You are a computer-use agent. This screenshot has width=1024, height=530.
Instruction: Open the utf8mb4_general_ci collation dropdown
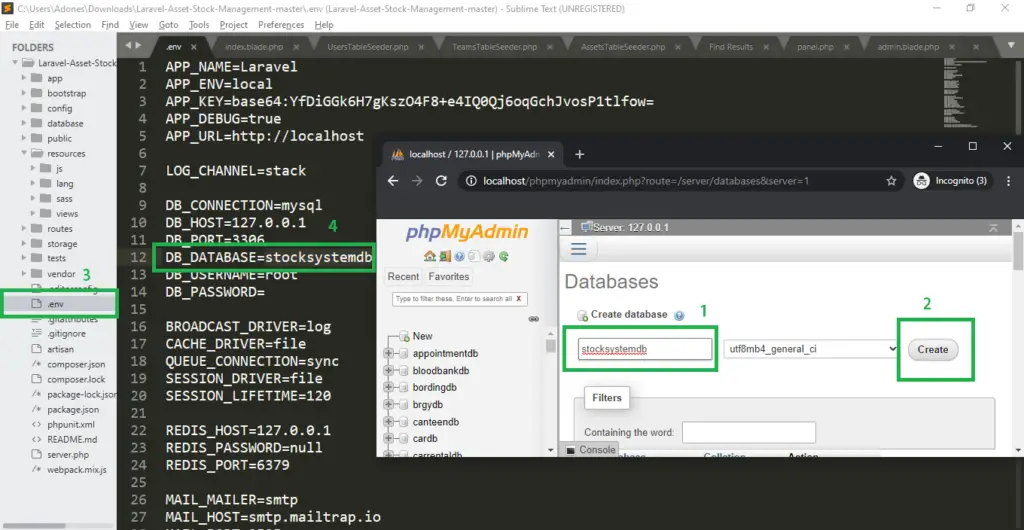pos(811,349)
